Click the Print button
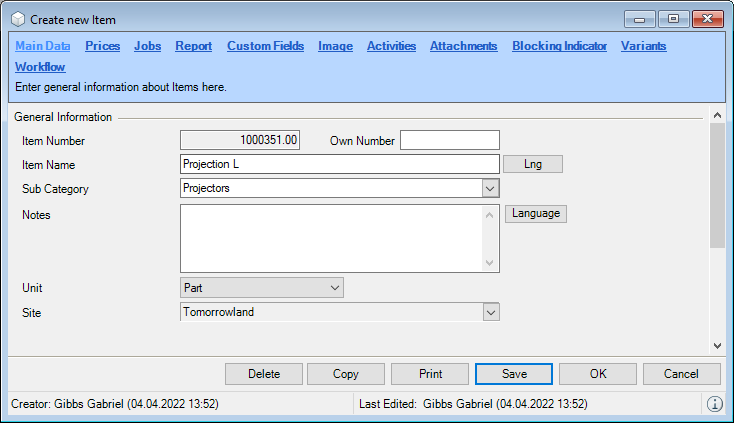 (430, 374)
